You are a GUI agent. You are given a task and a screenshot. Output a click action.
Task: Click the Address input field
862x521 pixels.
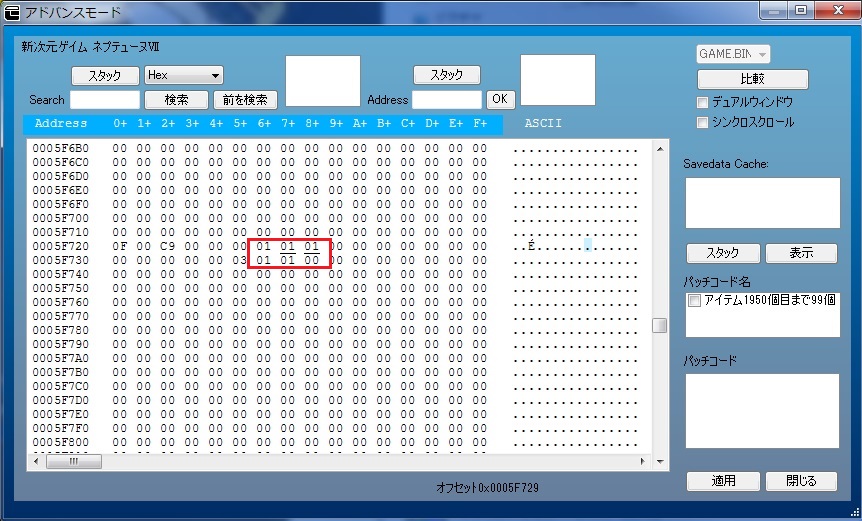(446, 100)
